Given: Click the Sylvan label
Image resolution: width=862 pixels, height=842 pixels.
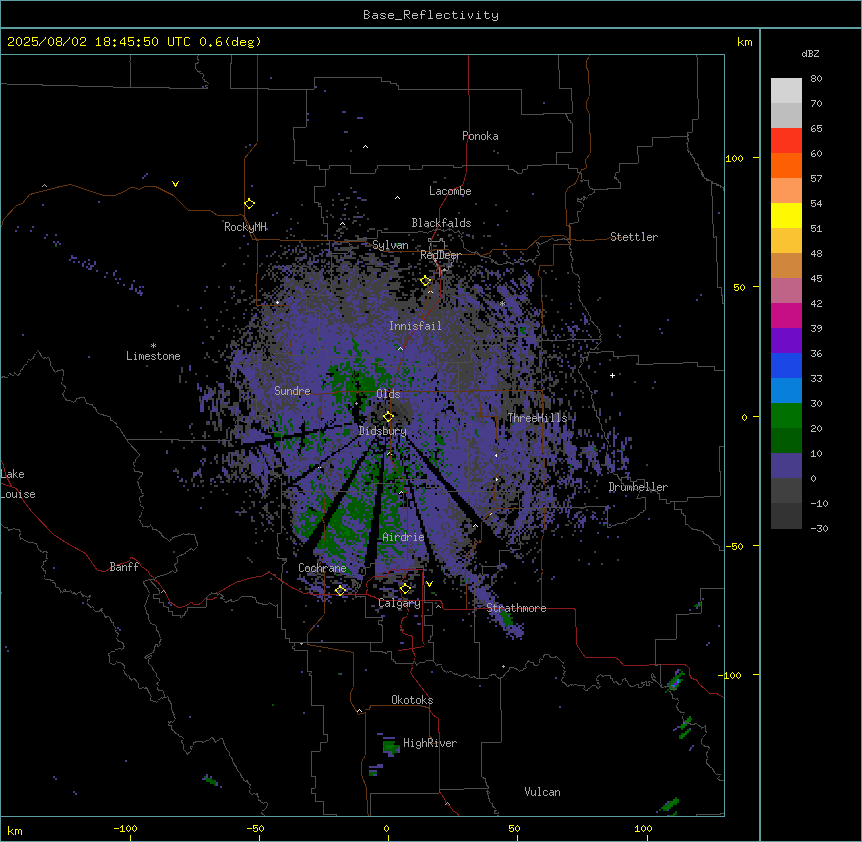Looking at the screenshot, I should click(x=390, y=245).
